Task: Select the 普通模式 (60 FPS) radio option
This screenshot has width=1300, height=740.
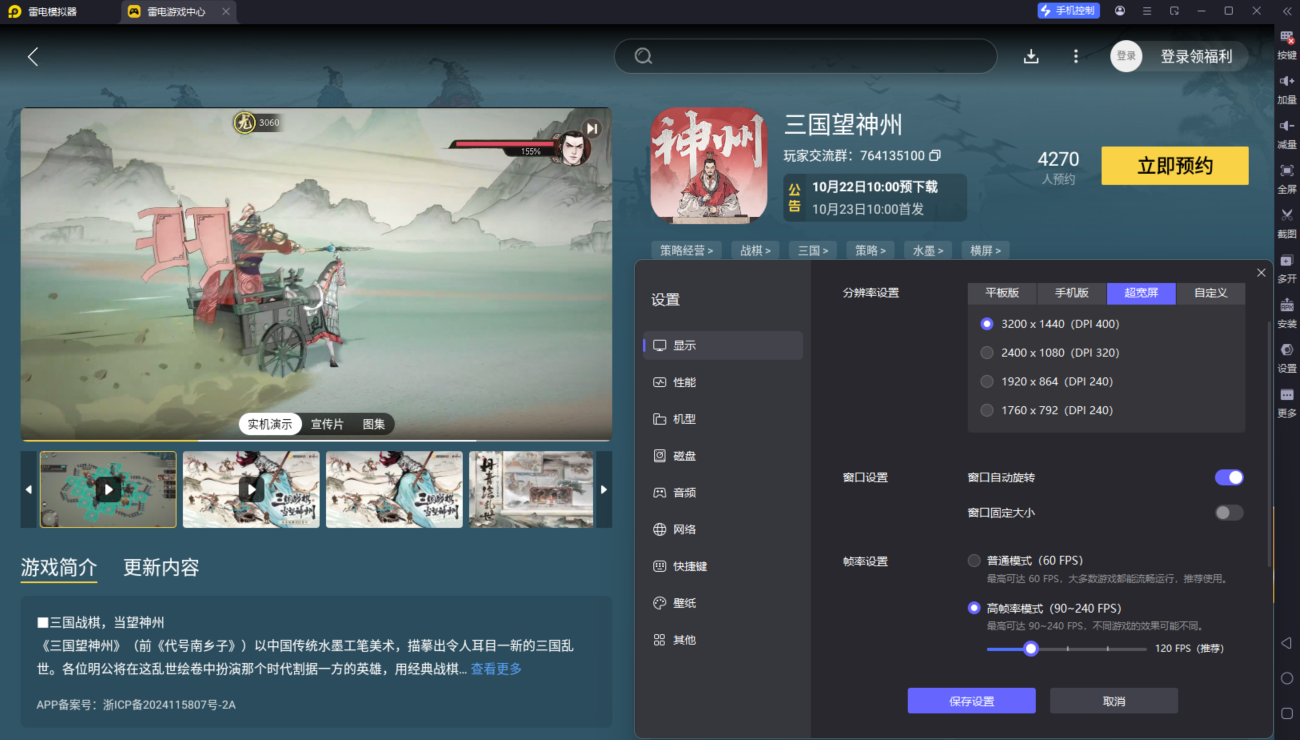Action: [x=973, y=560]
